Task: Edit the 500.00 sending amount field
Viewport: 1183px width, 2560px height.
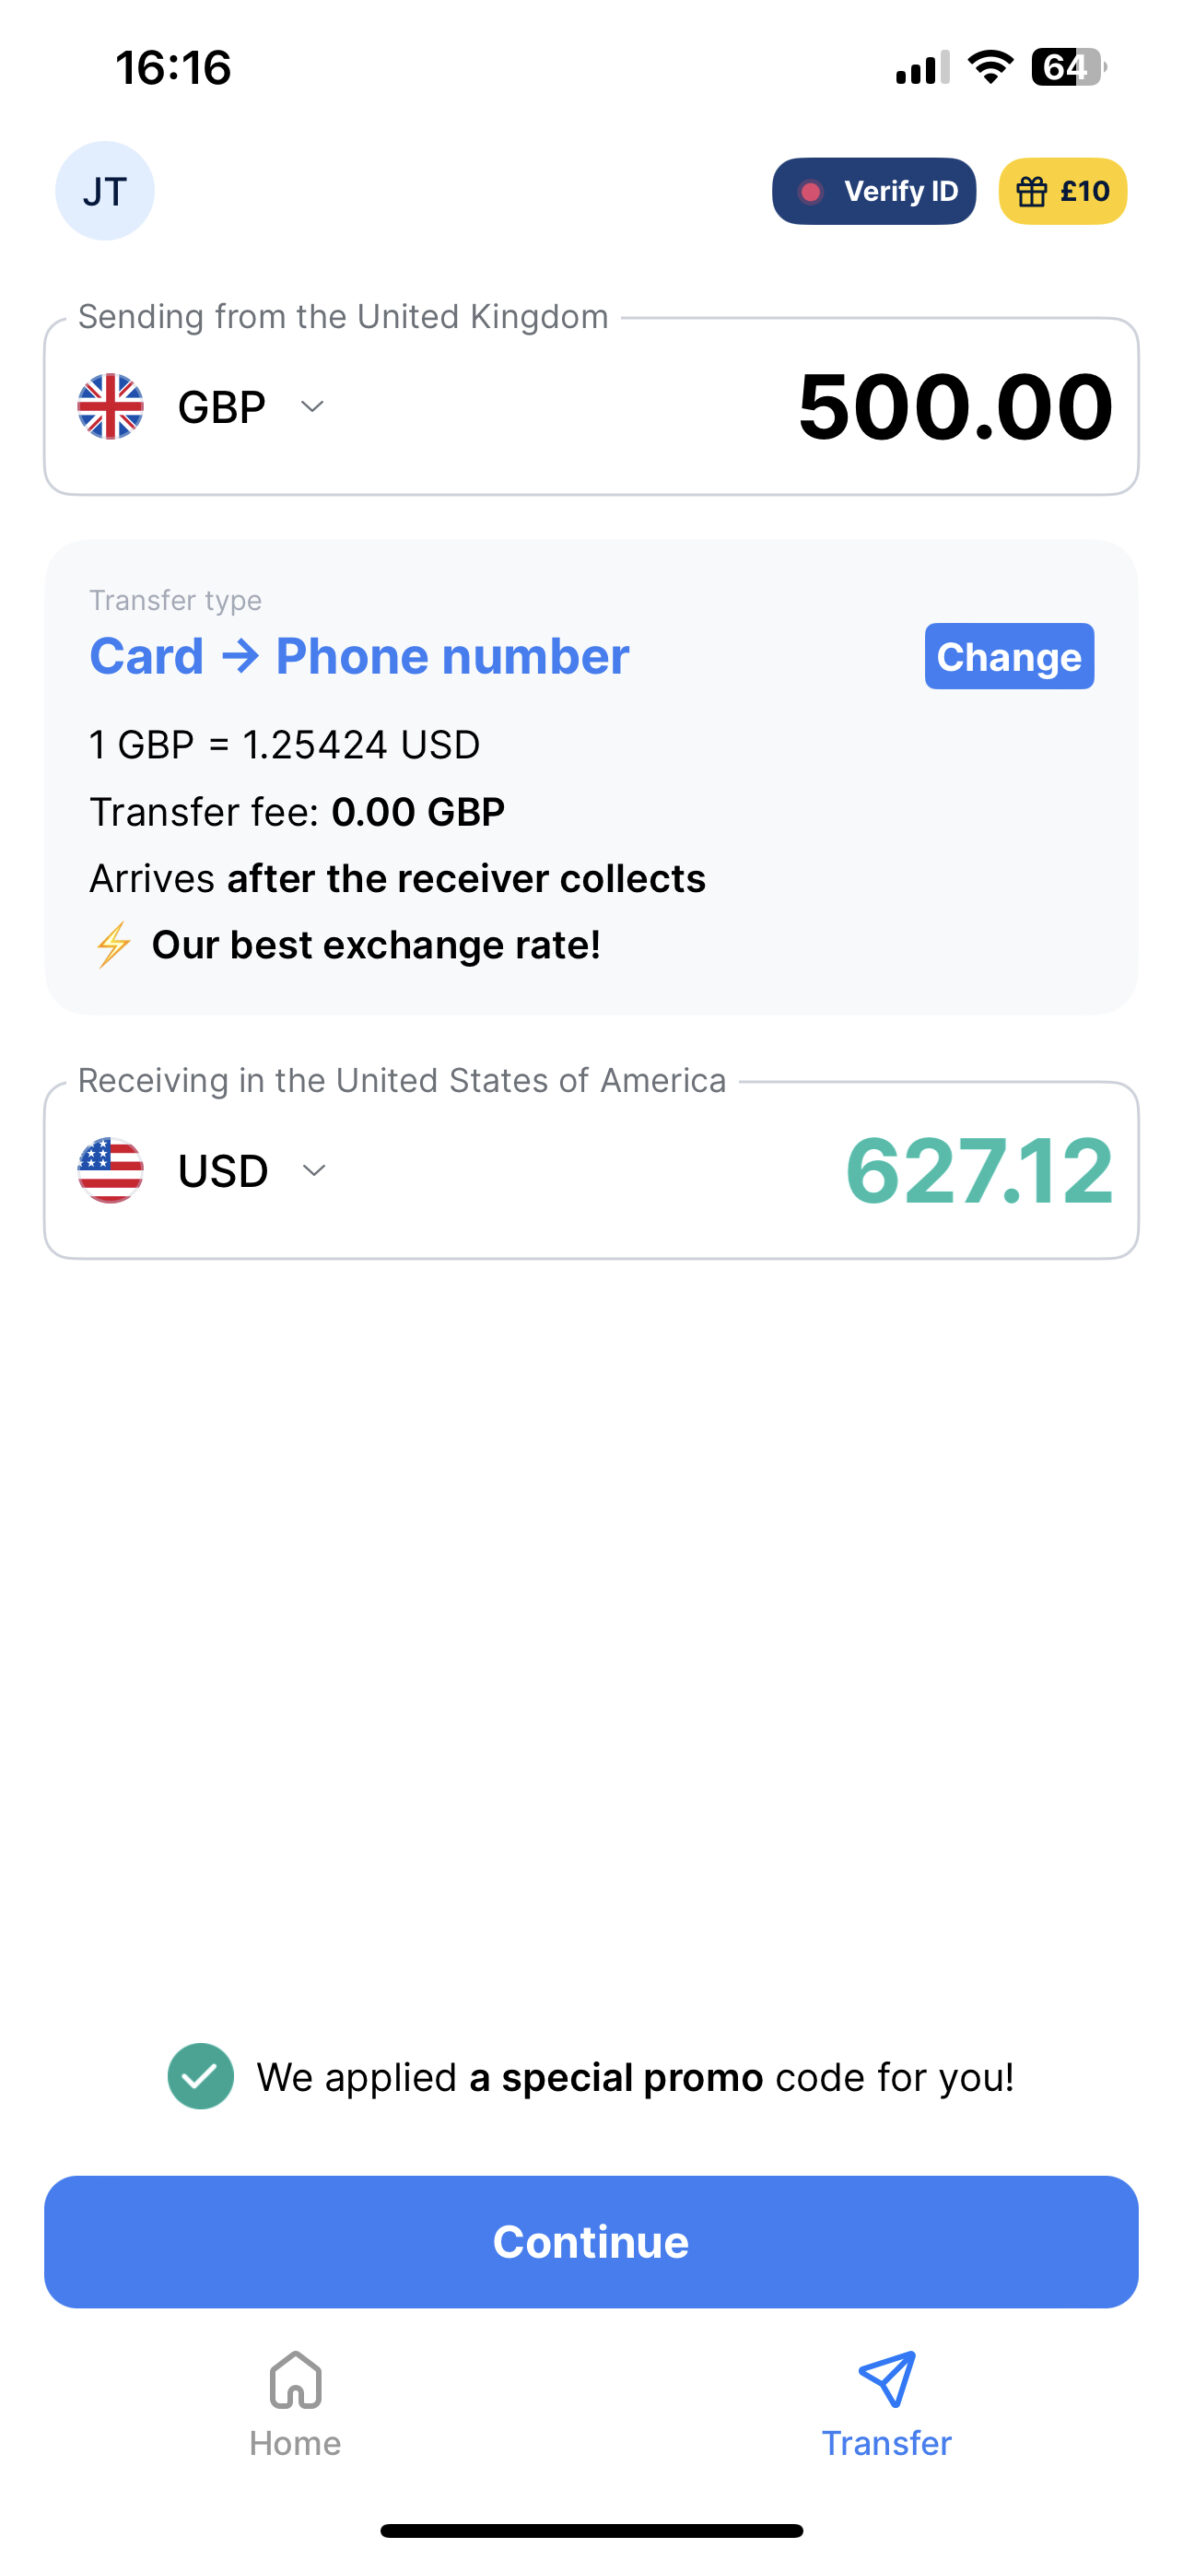Action: (955, 407)
